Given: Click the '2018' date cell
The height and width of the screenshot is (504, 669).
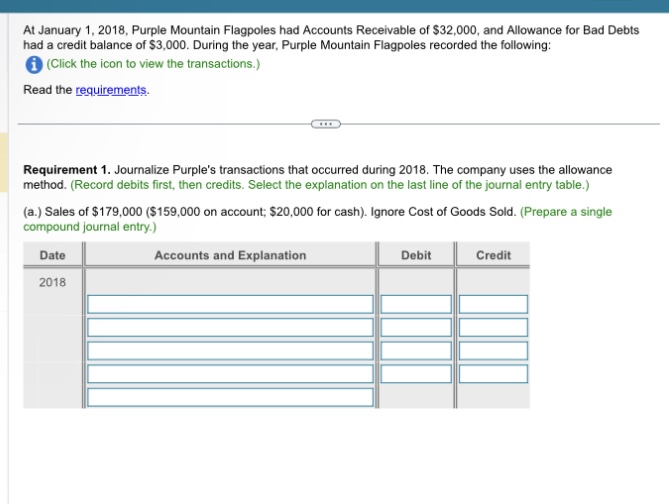Looking at the screenshot, I should pyautogui.click(x=52, y=282).
